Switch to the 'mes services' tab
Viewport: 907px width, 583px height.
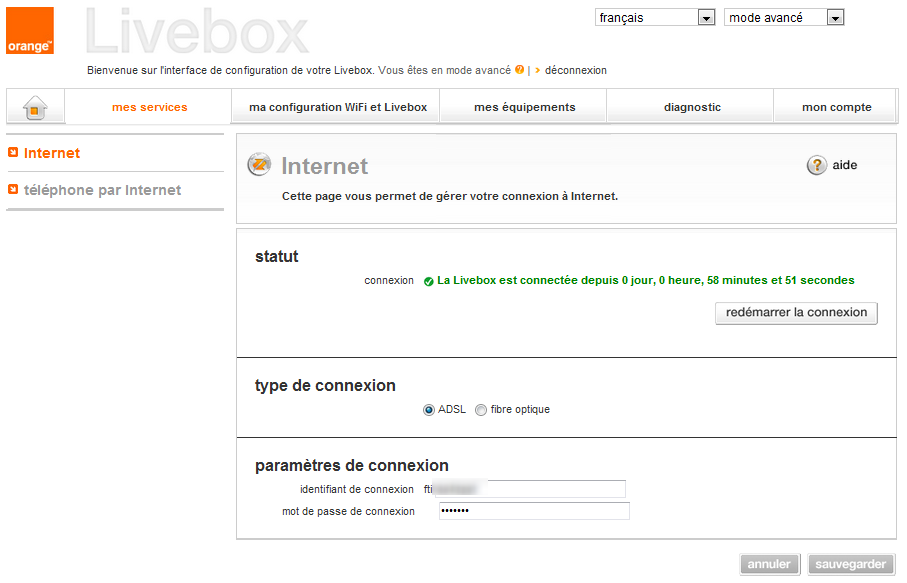point(149,107)
